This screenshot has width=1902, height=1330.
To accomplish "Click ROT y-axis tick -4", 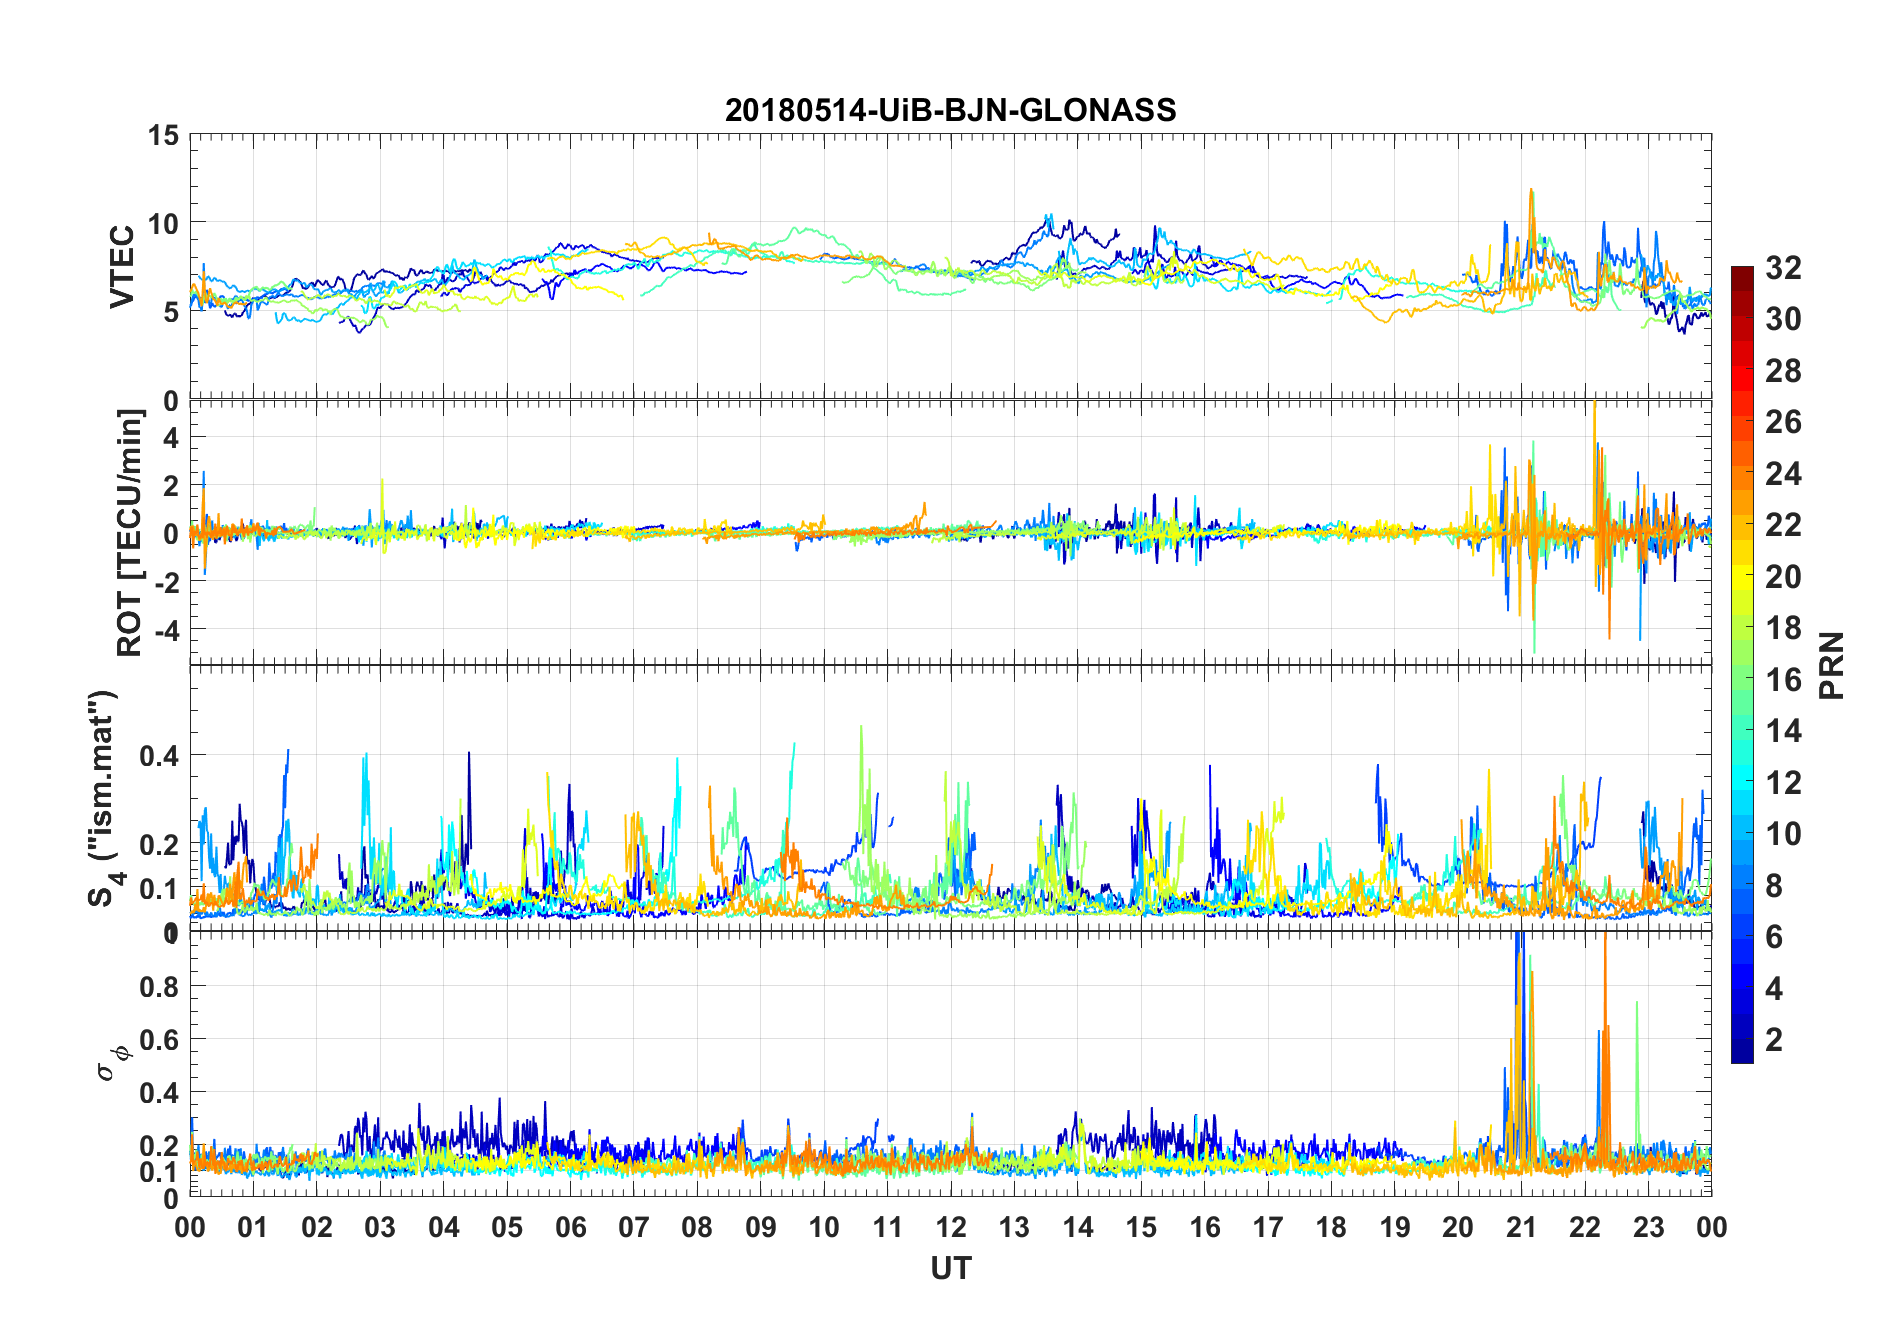I will tap(165, 631).
